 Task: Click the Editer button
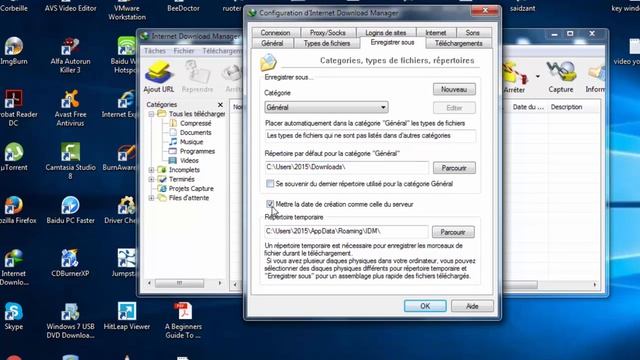[x=454, y=108]
